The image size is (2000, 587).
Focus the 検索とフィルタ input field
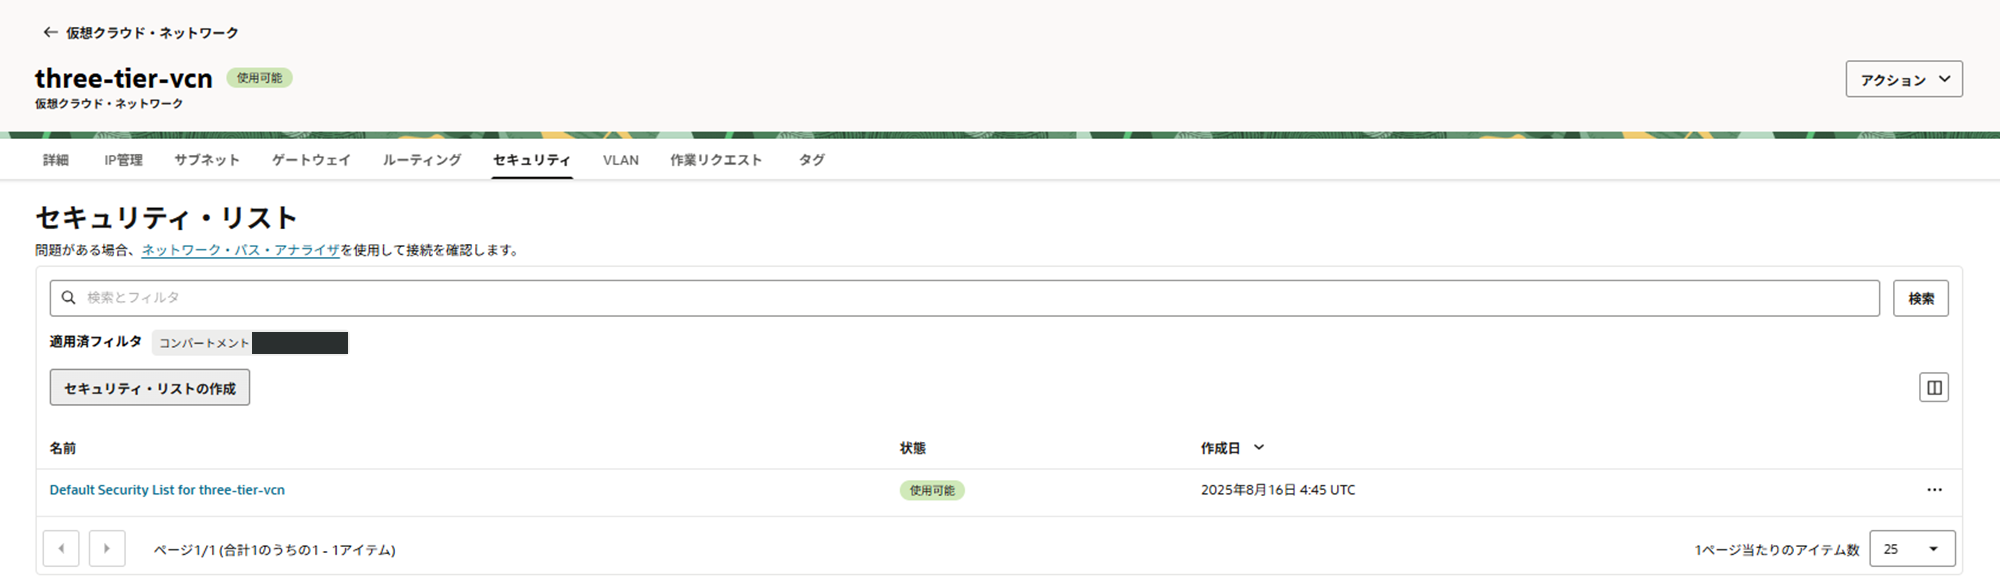[965, 298]
